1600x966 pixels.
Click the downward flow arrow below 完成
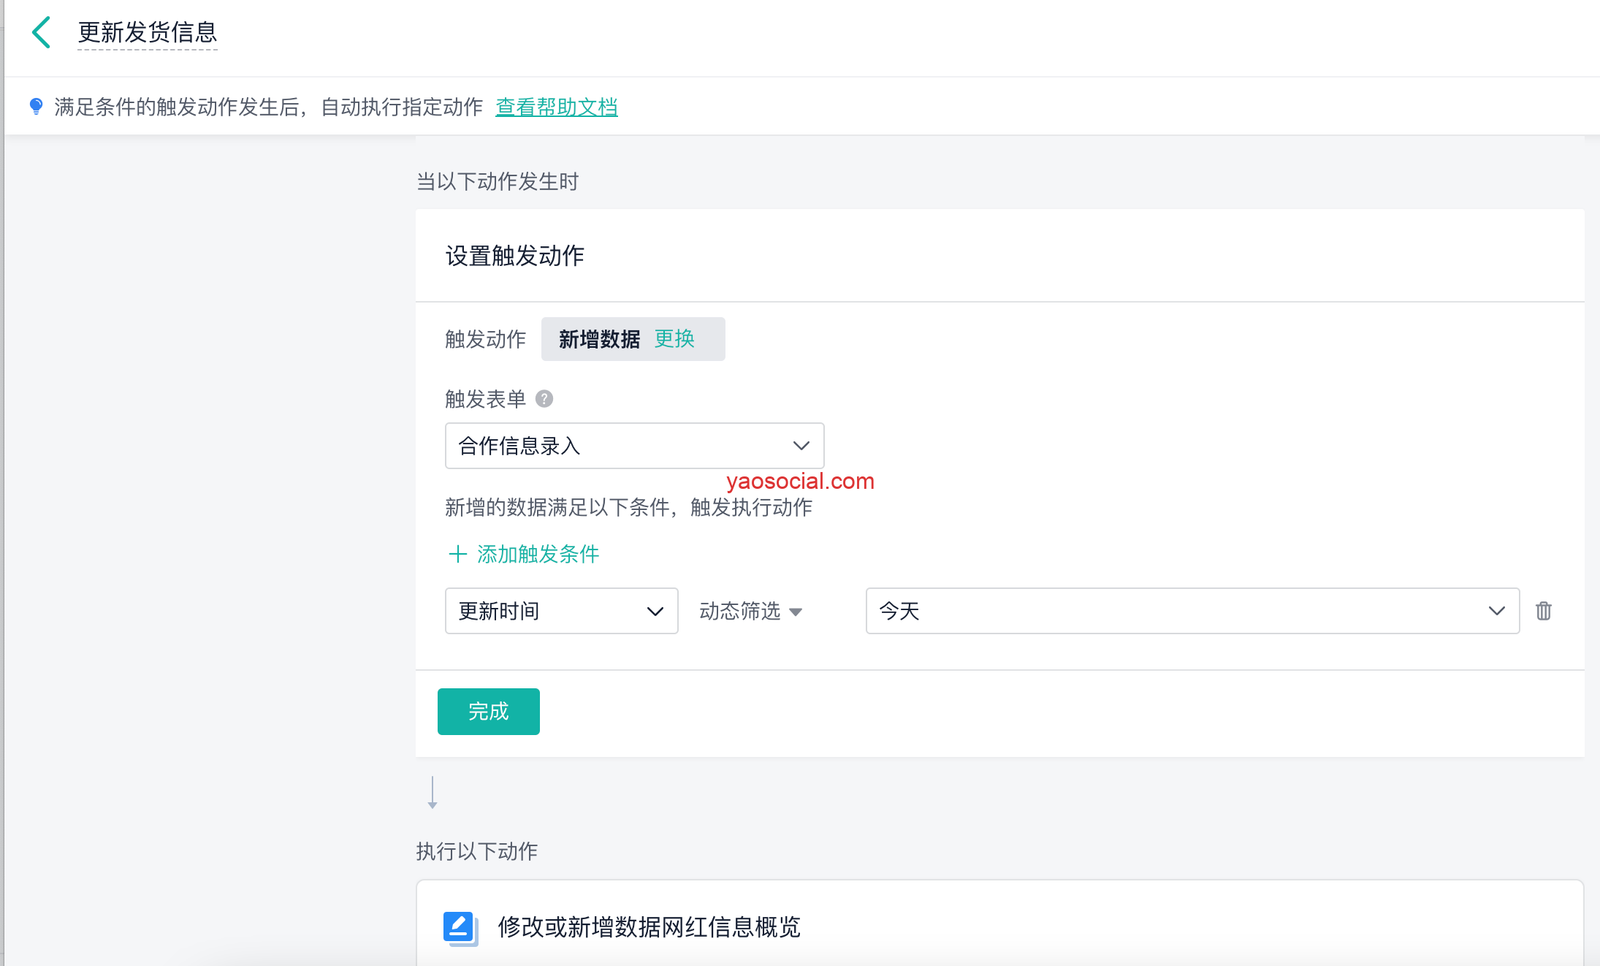[x=432, y=792]
